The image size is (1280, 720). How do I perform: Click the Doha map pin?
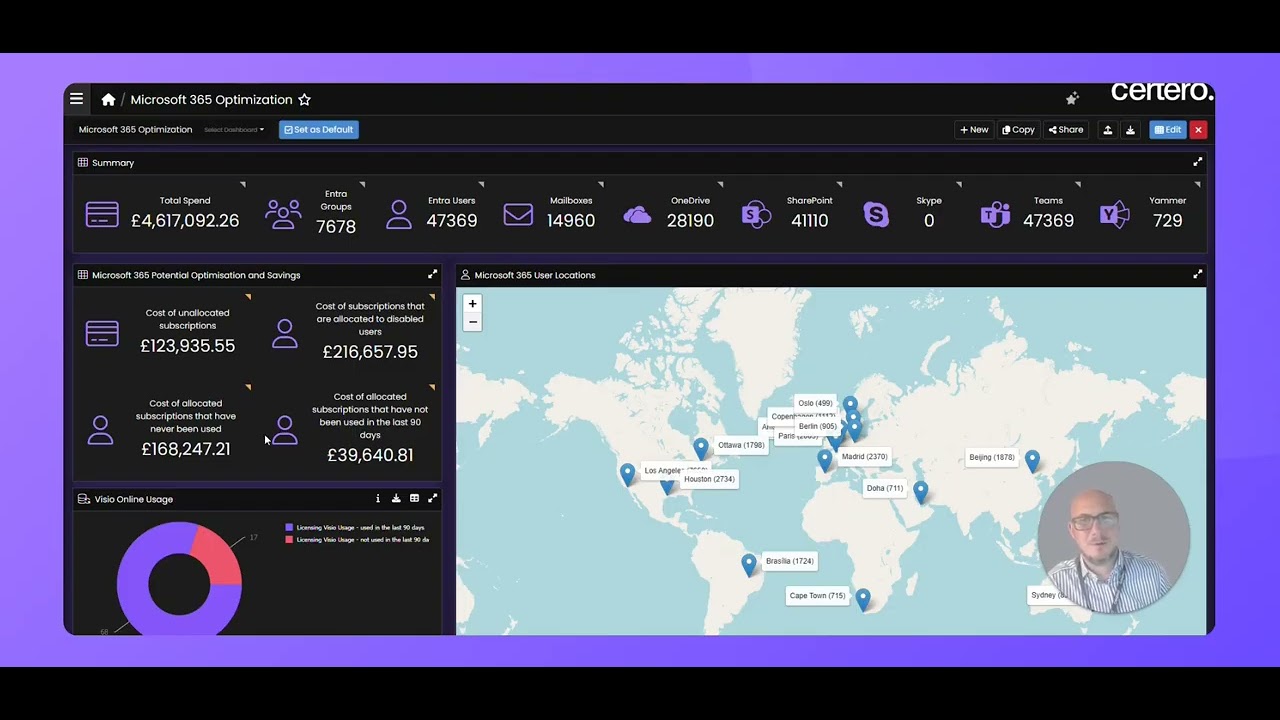click(920, 491)
